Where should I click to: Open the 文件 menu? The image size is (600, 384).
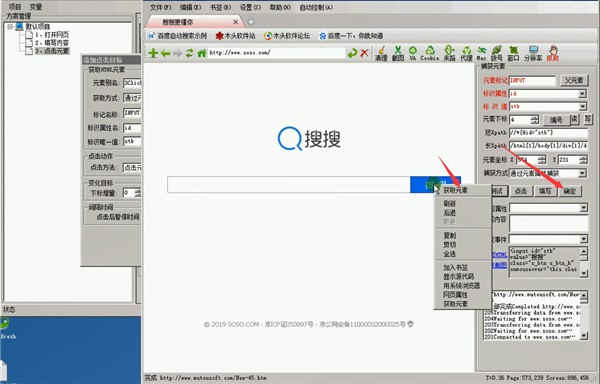point(160,7)
